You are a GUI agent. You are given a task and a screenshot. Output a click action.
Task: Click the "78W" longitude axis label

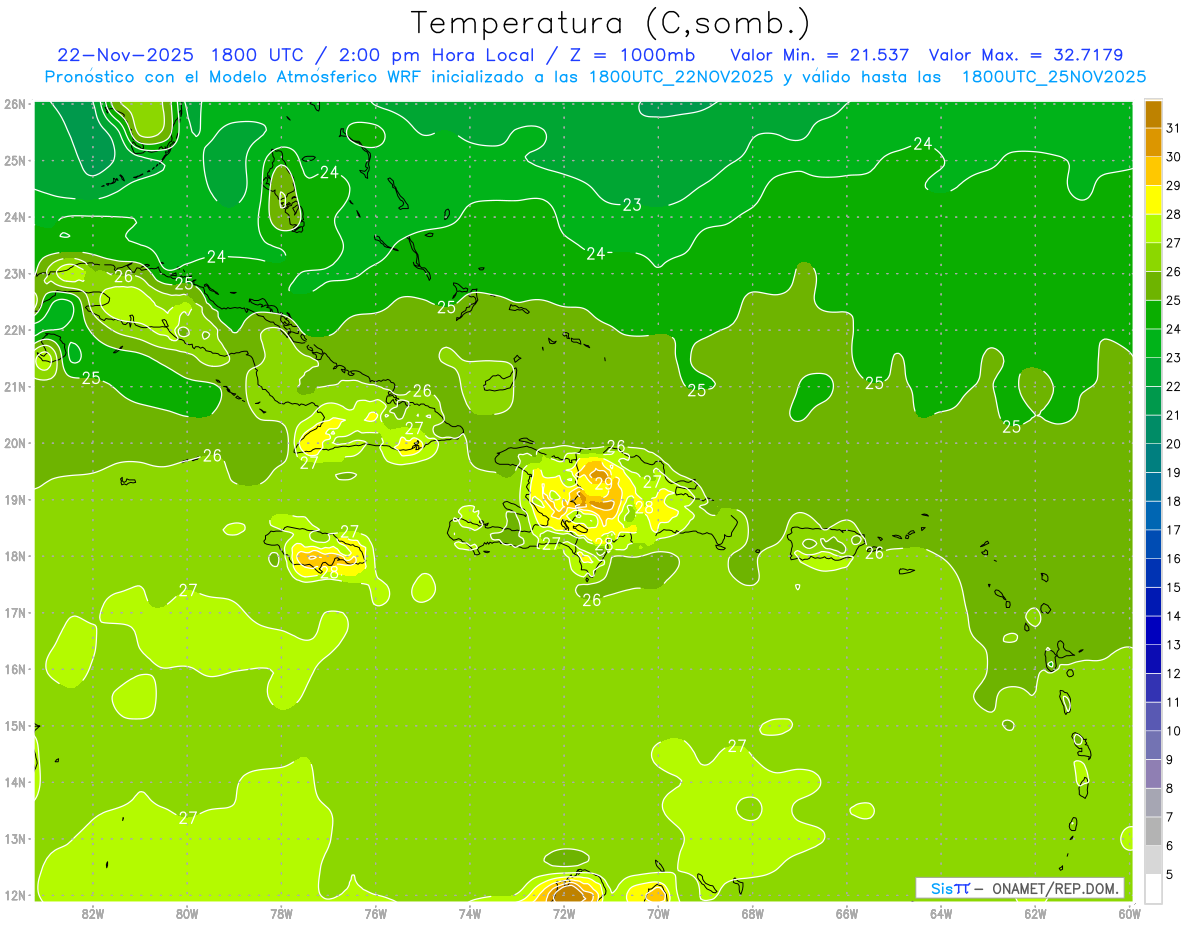point(281,912)
